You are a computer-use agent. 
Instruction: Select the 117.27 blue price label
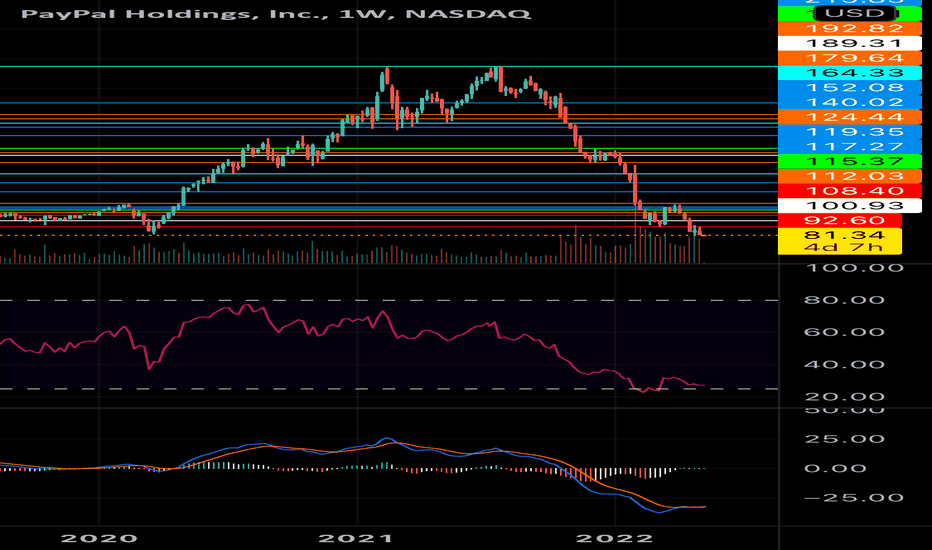(849, 146)
